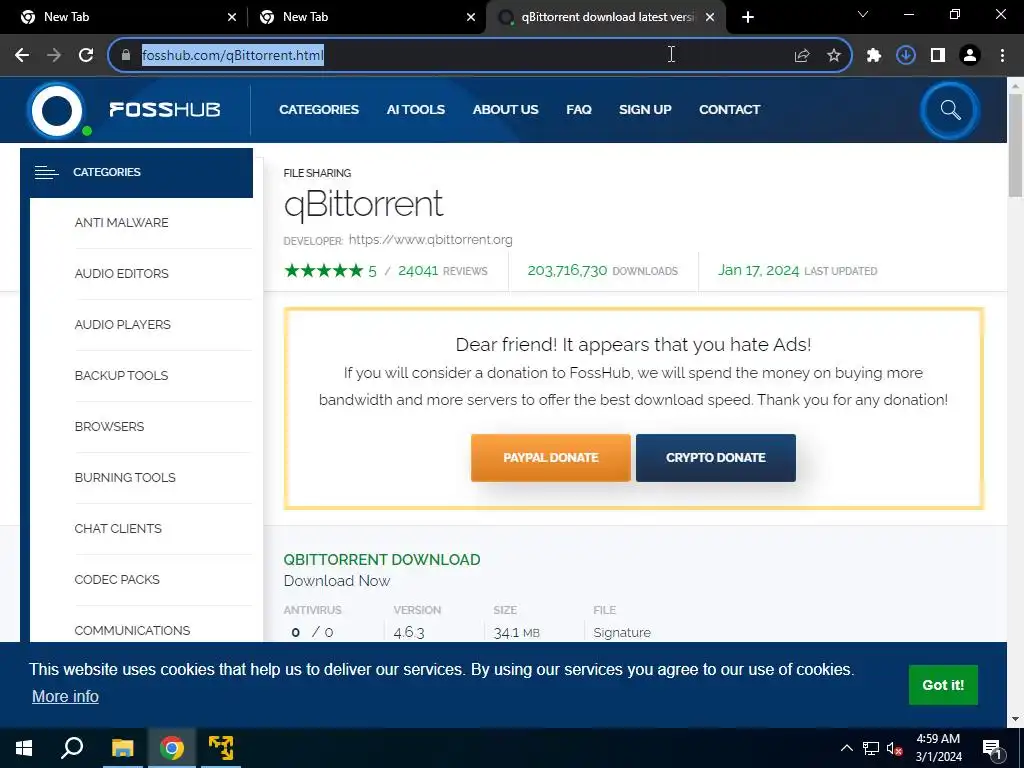Share this page via share icon
Viewport: 1024px width, 768px height.
(x=802, y=55)
